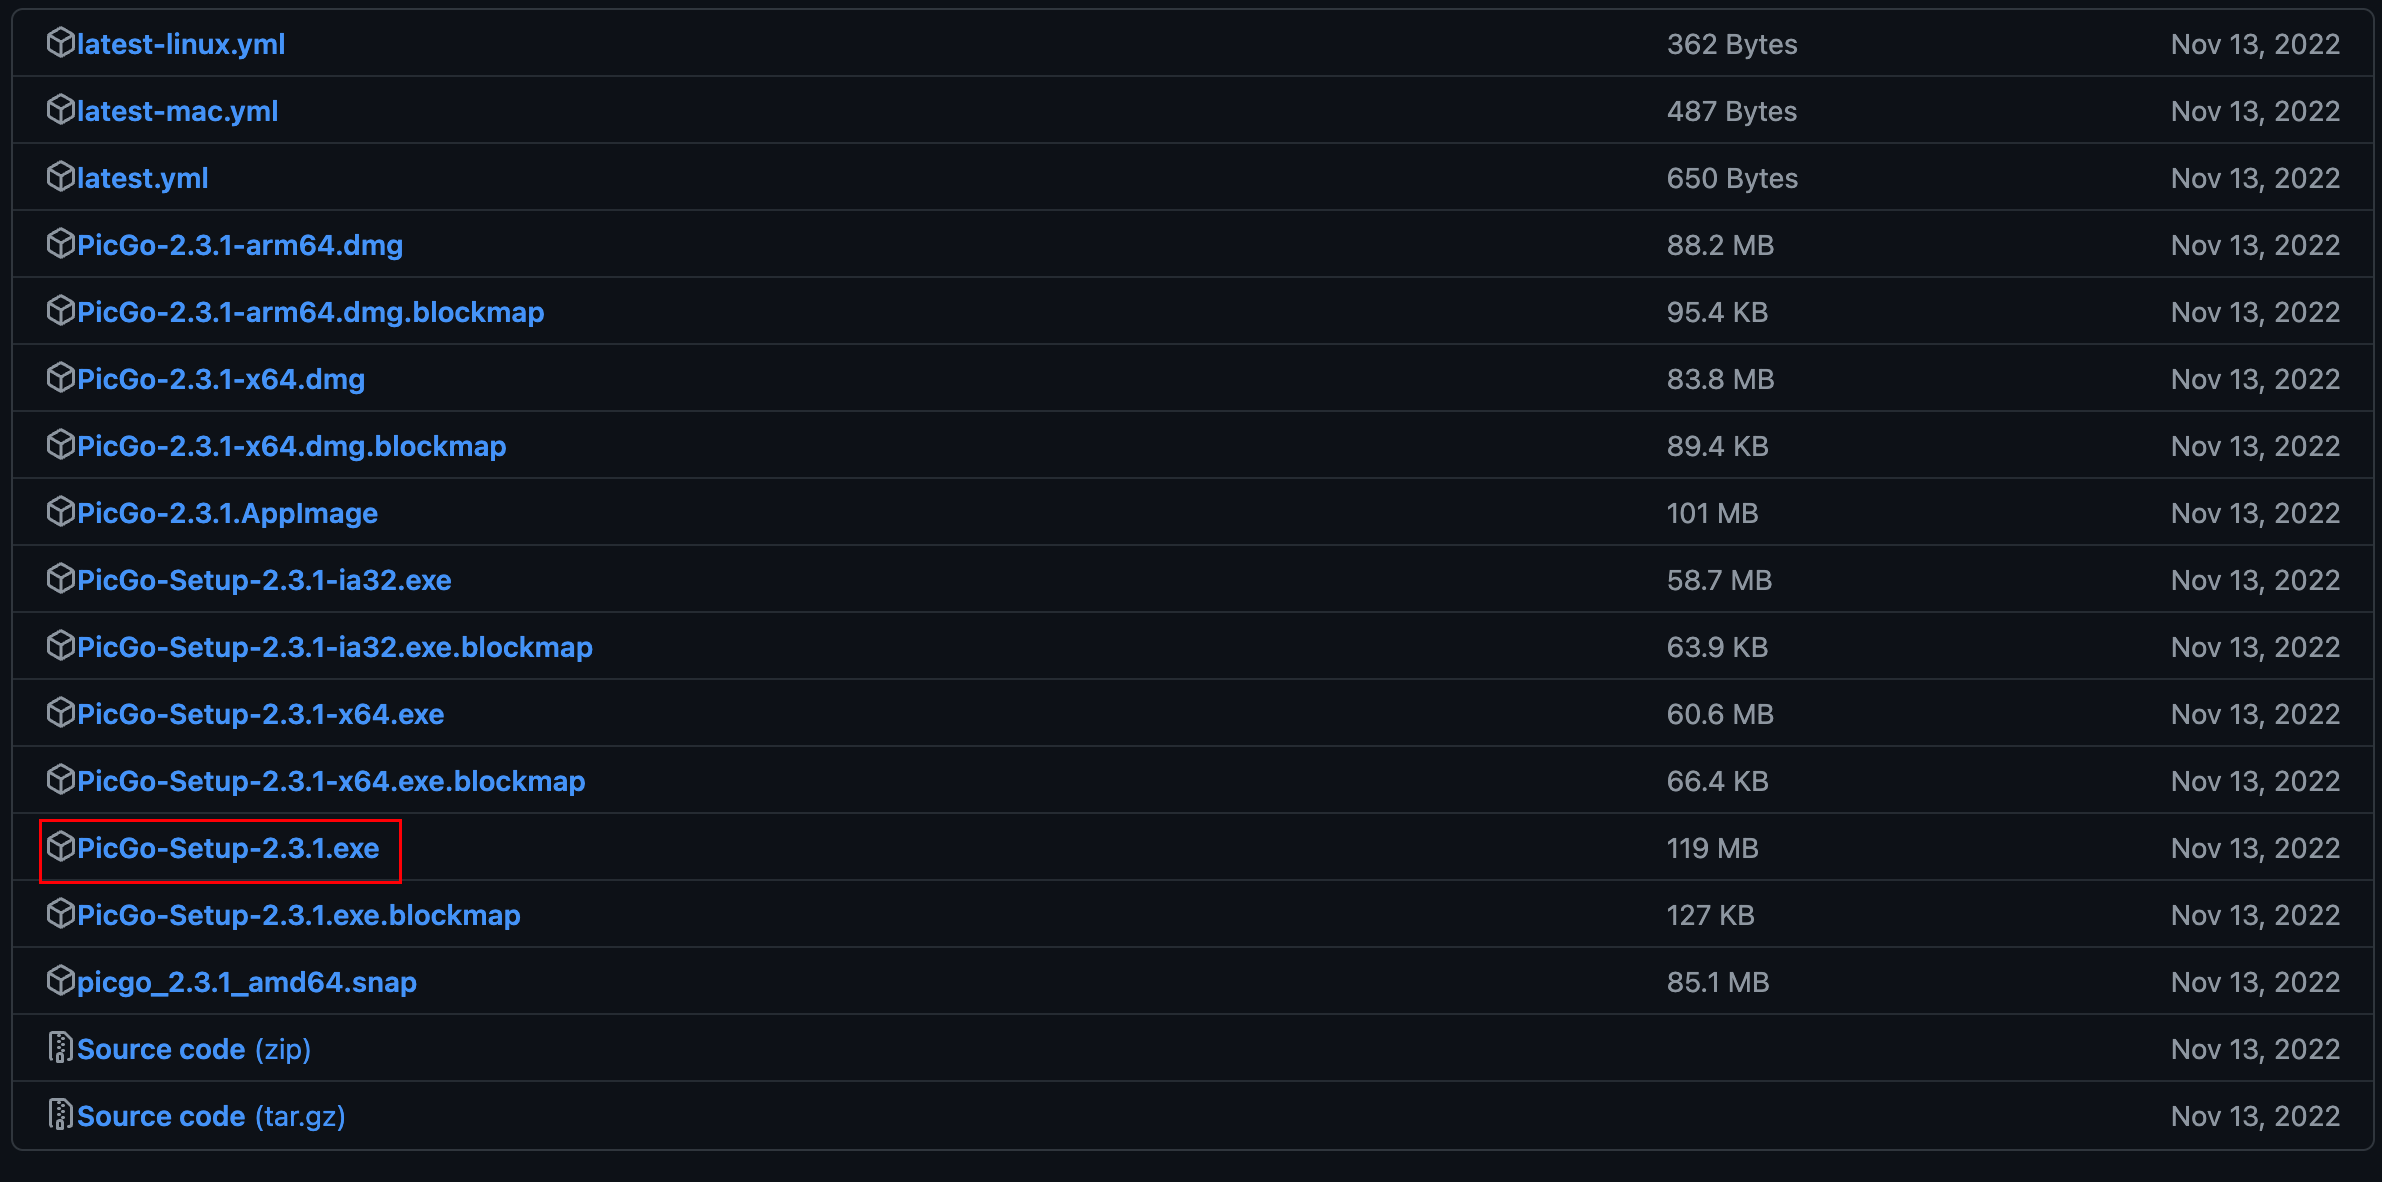Download PicGo-Setup-2.3.1.exe
Image resolution: width=2382 pixels, height=1182 pixels.
pos(228,848)
